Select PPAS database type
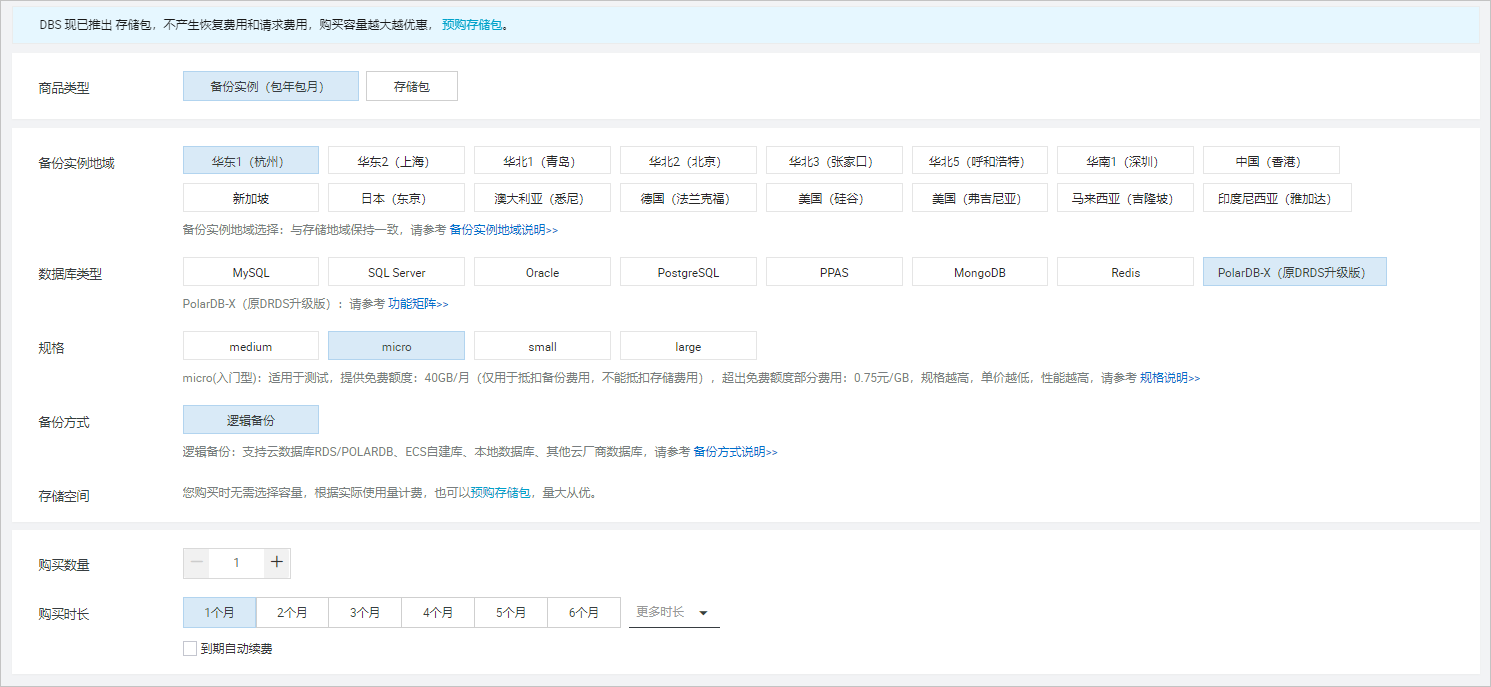 coord(834,272)
